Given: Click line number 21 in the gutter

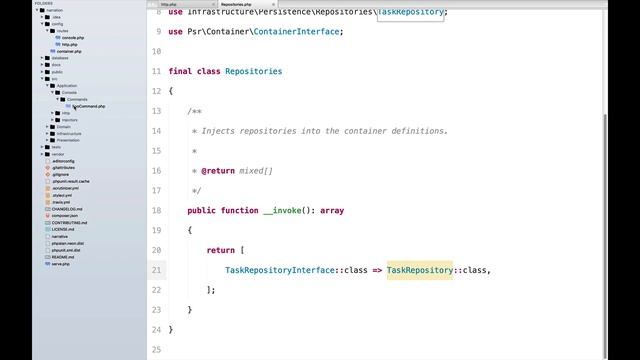Looking at the screenshot, I should click(x=157, y=270).
